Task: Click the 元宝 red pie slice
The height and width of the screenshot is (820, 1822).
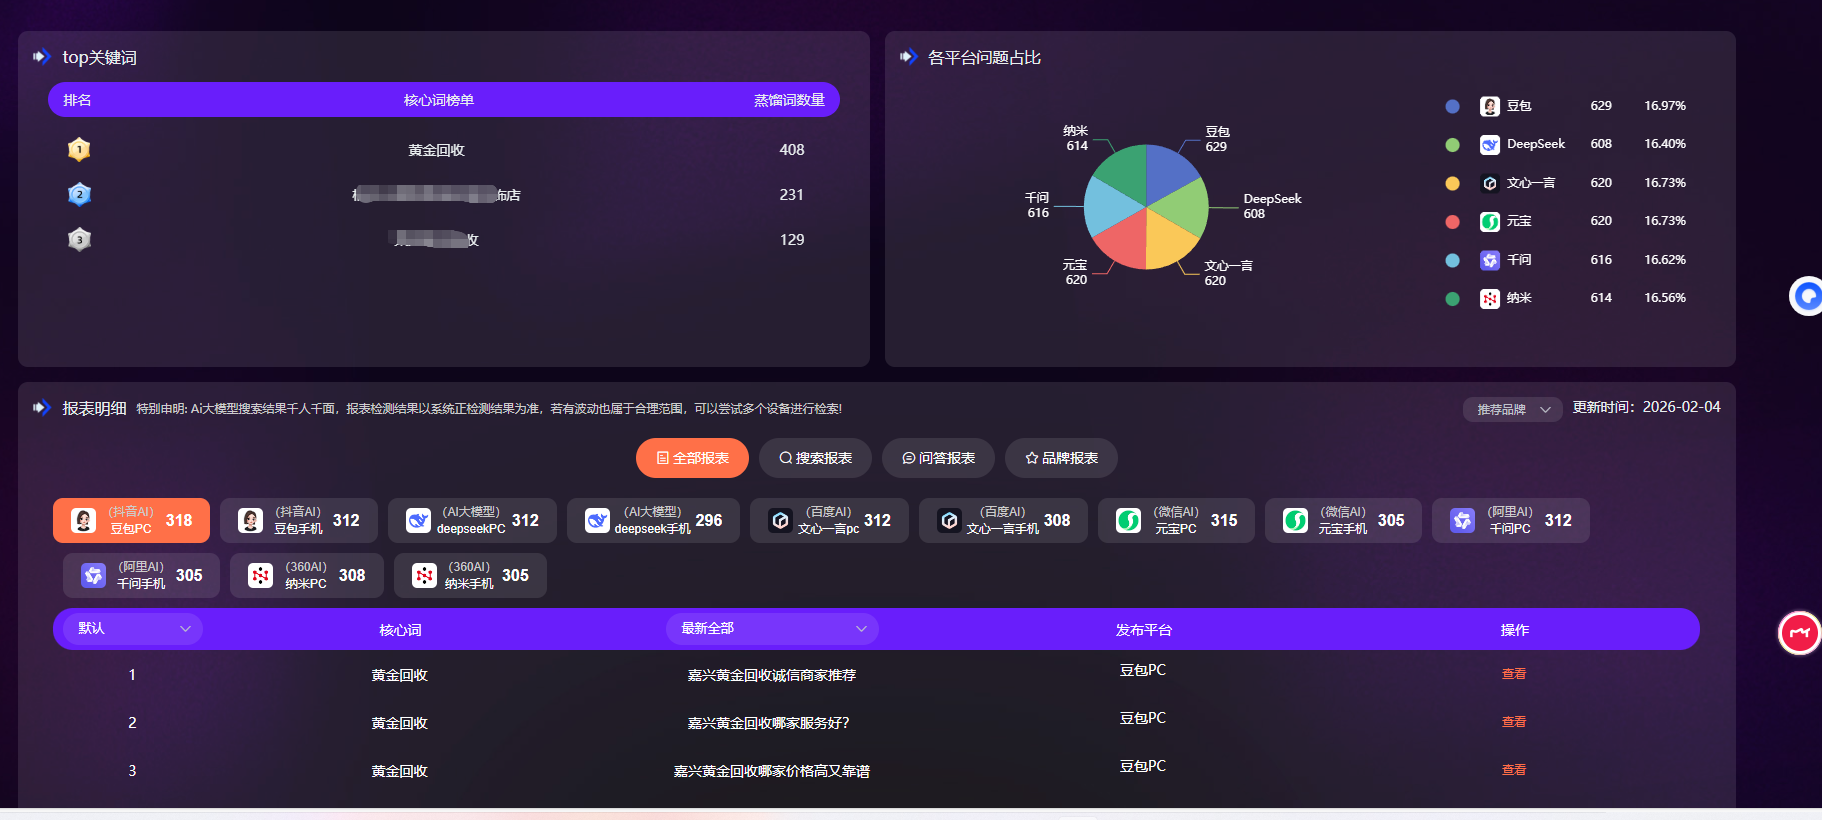Action: 1125,242
